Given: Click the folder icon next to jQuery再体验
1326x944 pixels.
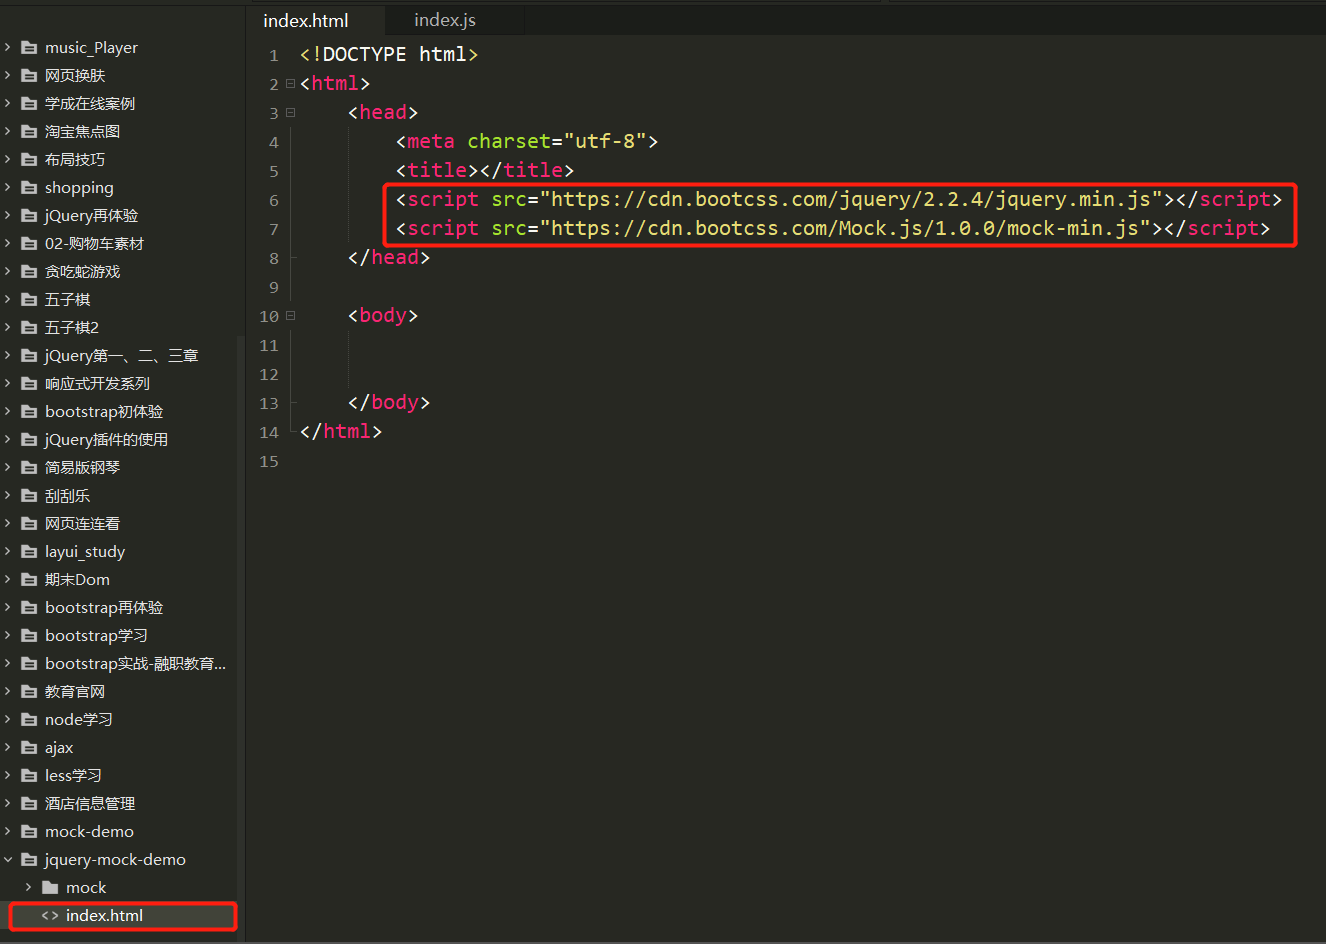Looking at the screenshot, I should click(29, 215).
